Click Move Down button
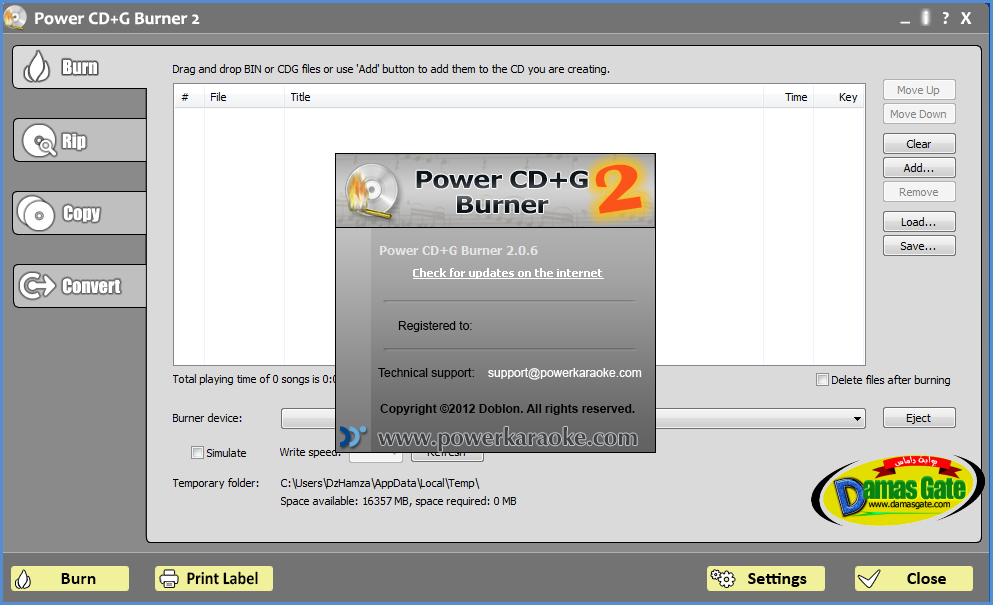Viewport: 993px width, 605px height. pos(919,114)
